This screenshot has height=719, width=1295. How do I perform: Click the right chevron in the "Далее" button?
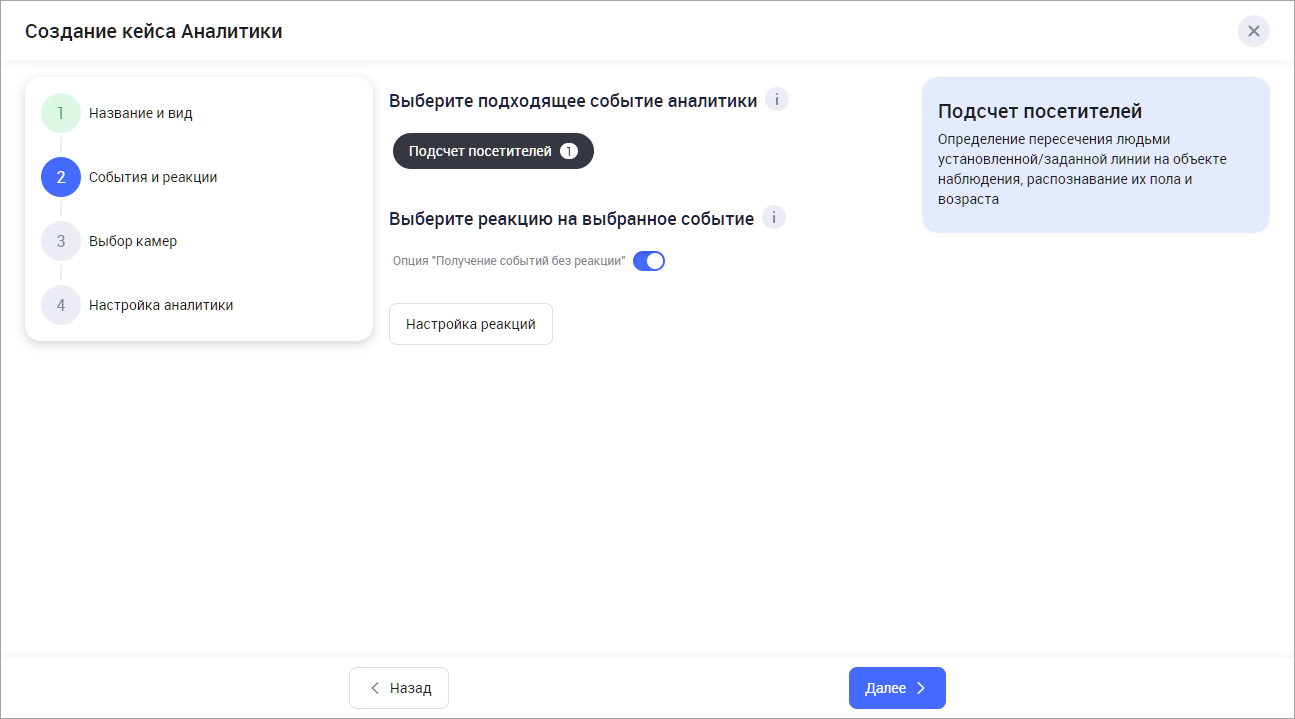(x=921, y=688)
